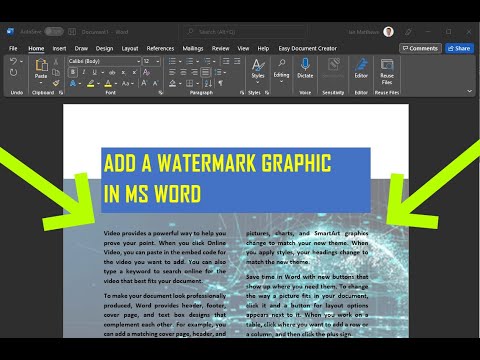Toggle Justify paragraph alignment
The width and height of the screenshot is (480, 360).
pos(206,72)
